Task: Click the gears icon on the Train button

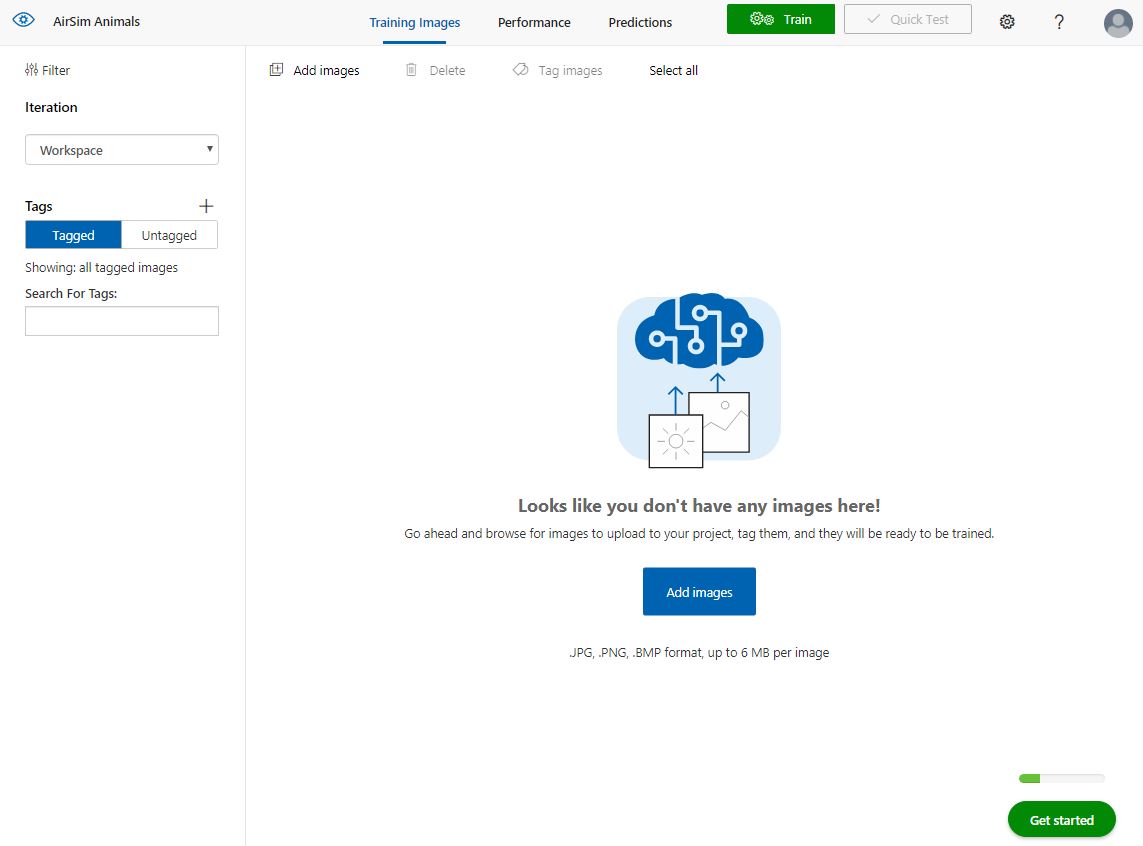Action: pos(762,19)
